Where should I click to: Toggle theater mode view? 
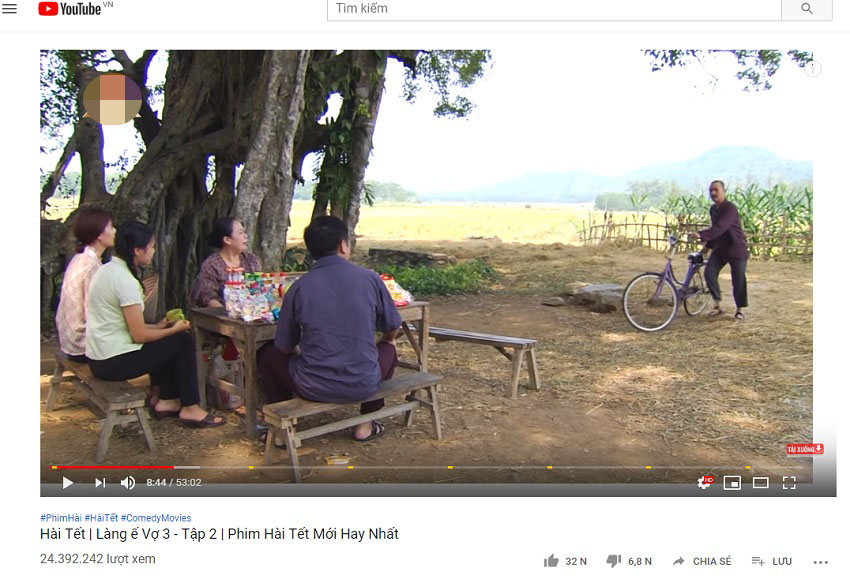761,482
